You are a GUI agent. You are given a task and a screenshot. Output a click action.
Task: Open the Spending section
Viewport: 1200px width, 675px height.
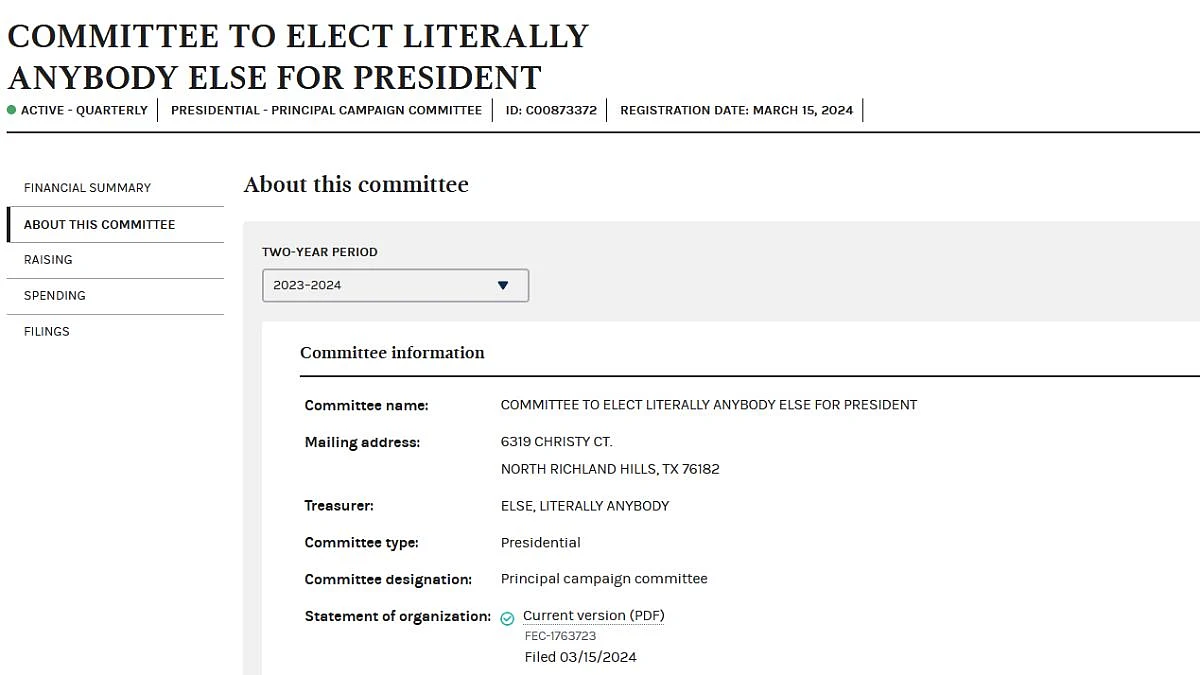(55, 296)
